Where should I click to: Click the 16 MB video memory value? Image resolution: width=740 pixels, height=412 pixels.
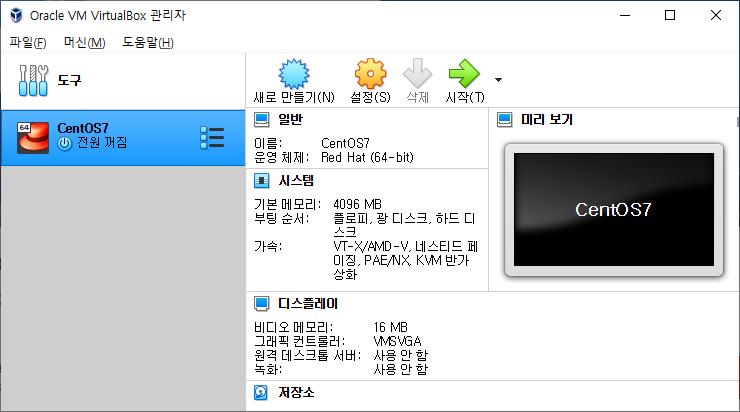[x=390, y=327]
